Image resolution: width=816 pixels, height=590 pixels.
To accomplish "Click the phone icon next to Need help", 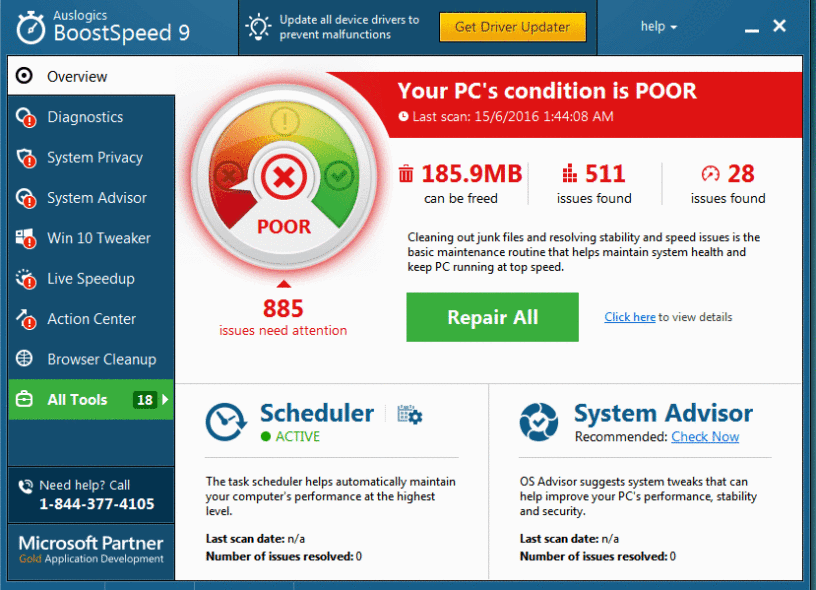I will click(25, 486).
